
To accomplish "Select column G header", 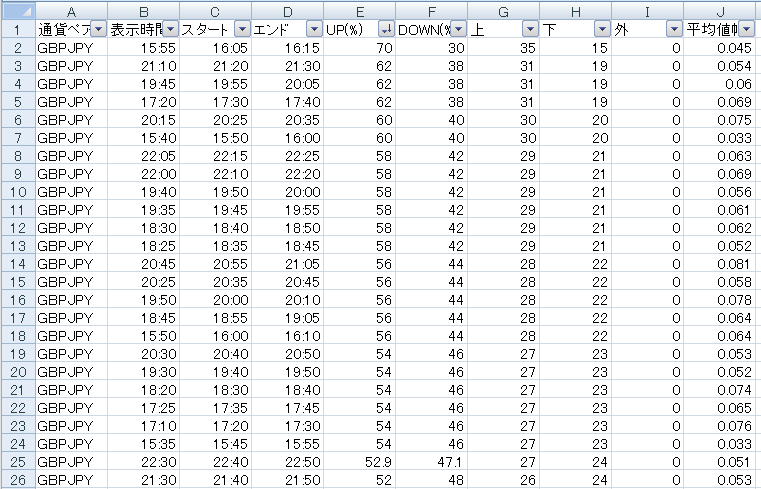I will 503,11.
